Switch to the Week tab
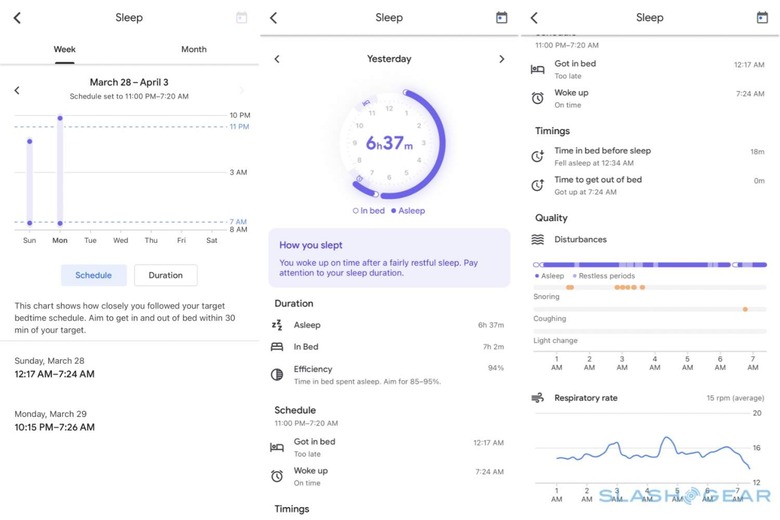This screenshot has height=520, width=780. click(65, 49)
